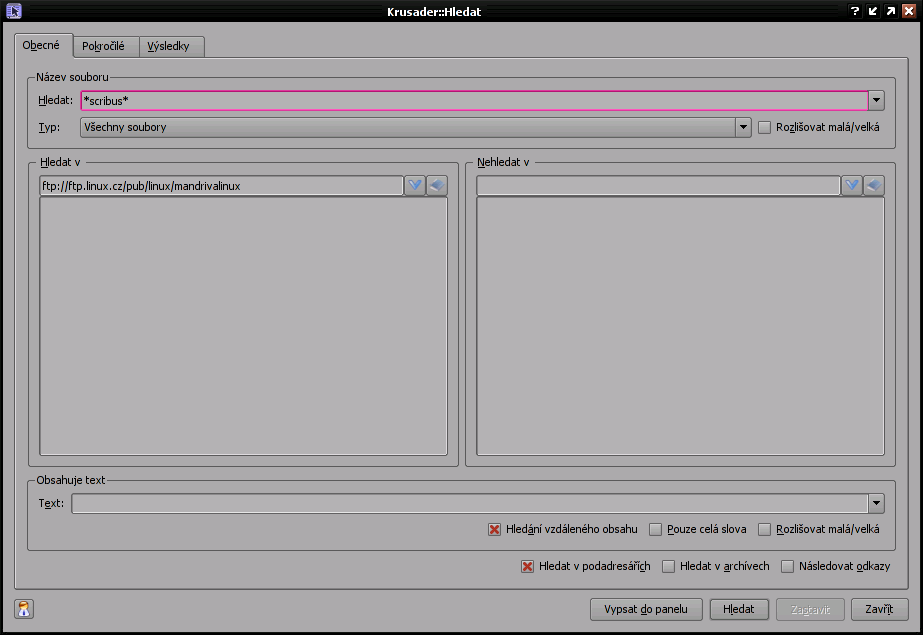Enable 'Hledat v archívech' checkbox
Viewport: 923px width, 635px height.
[669, 567]
